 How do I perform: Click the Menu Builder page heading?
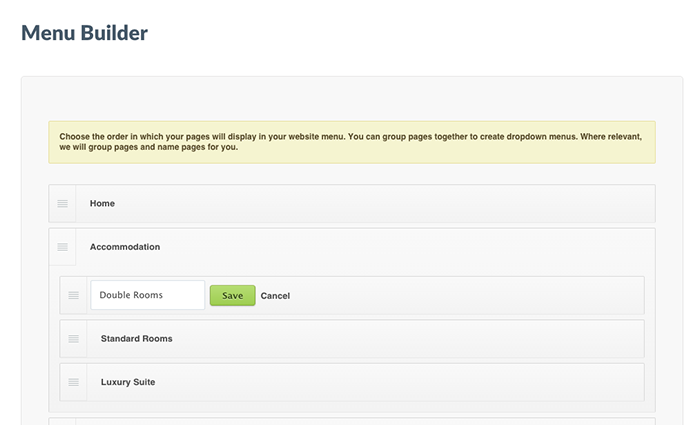pyautogui.click(x=84, y=33)
